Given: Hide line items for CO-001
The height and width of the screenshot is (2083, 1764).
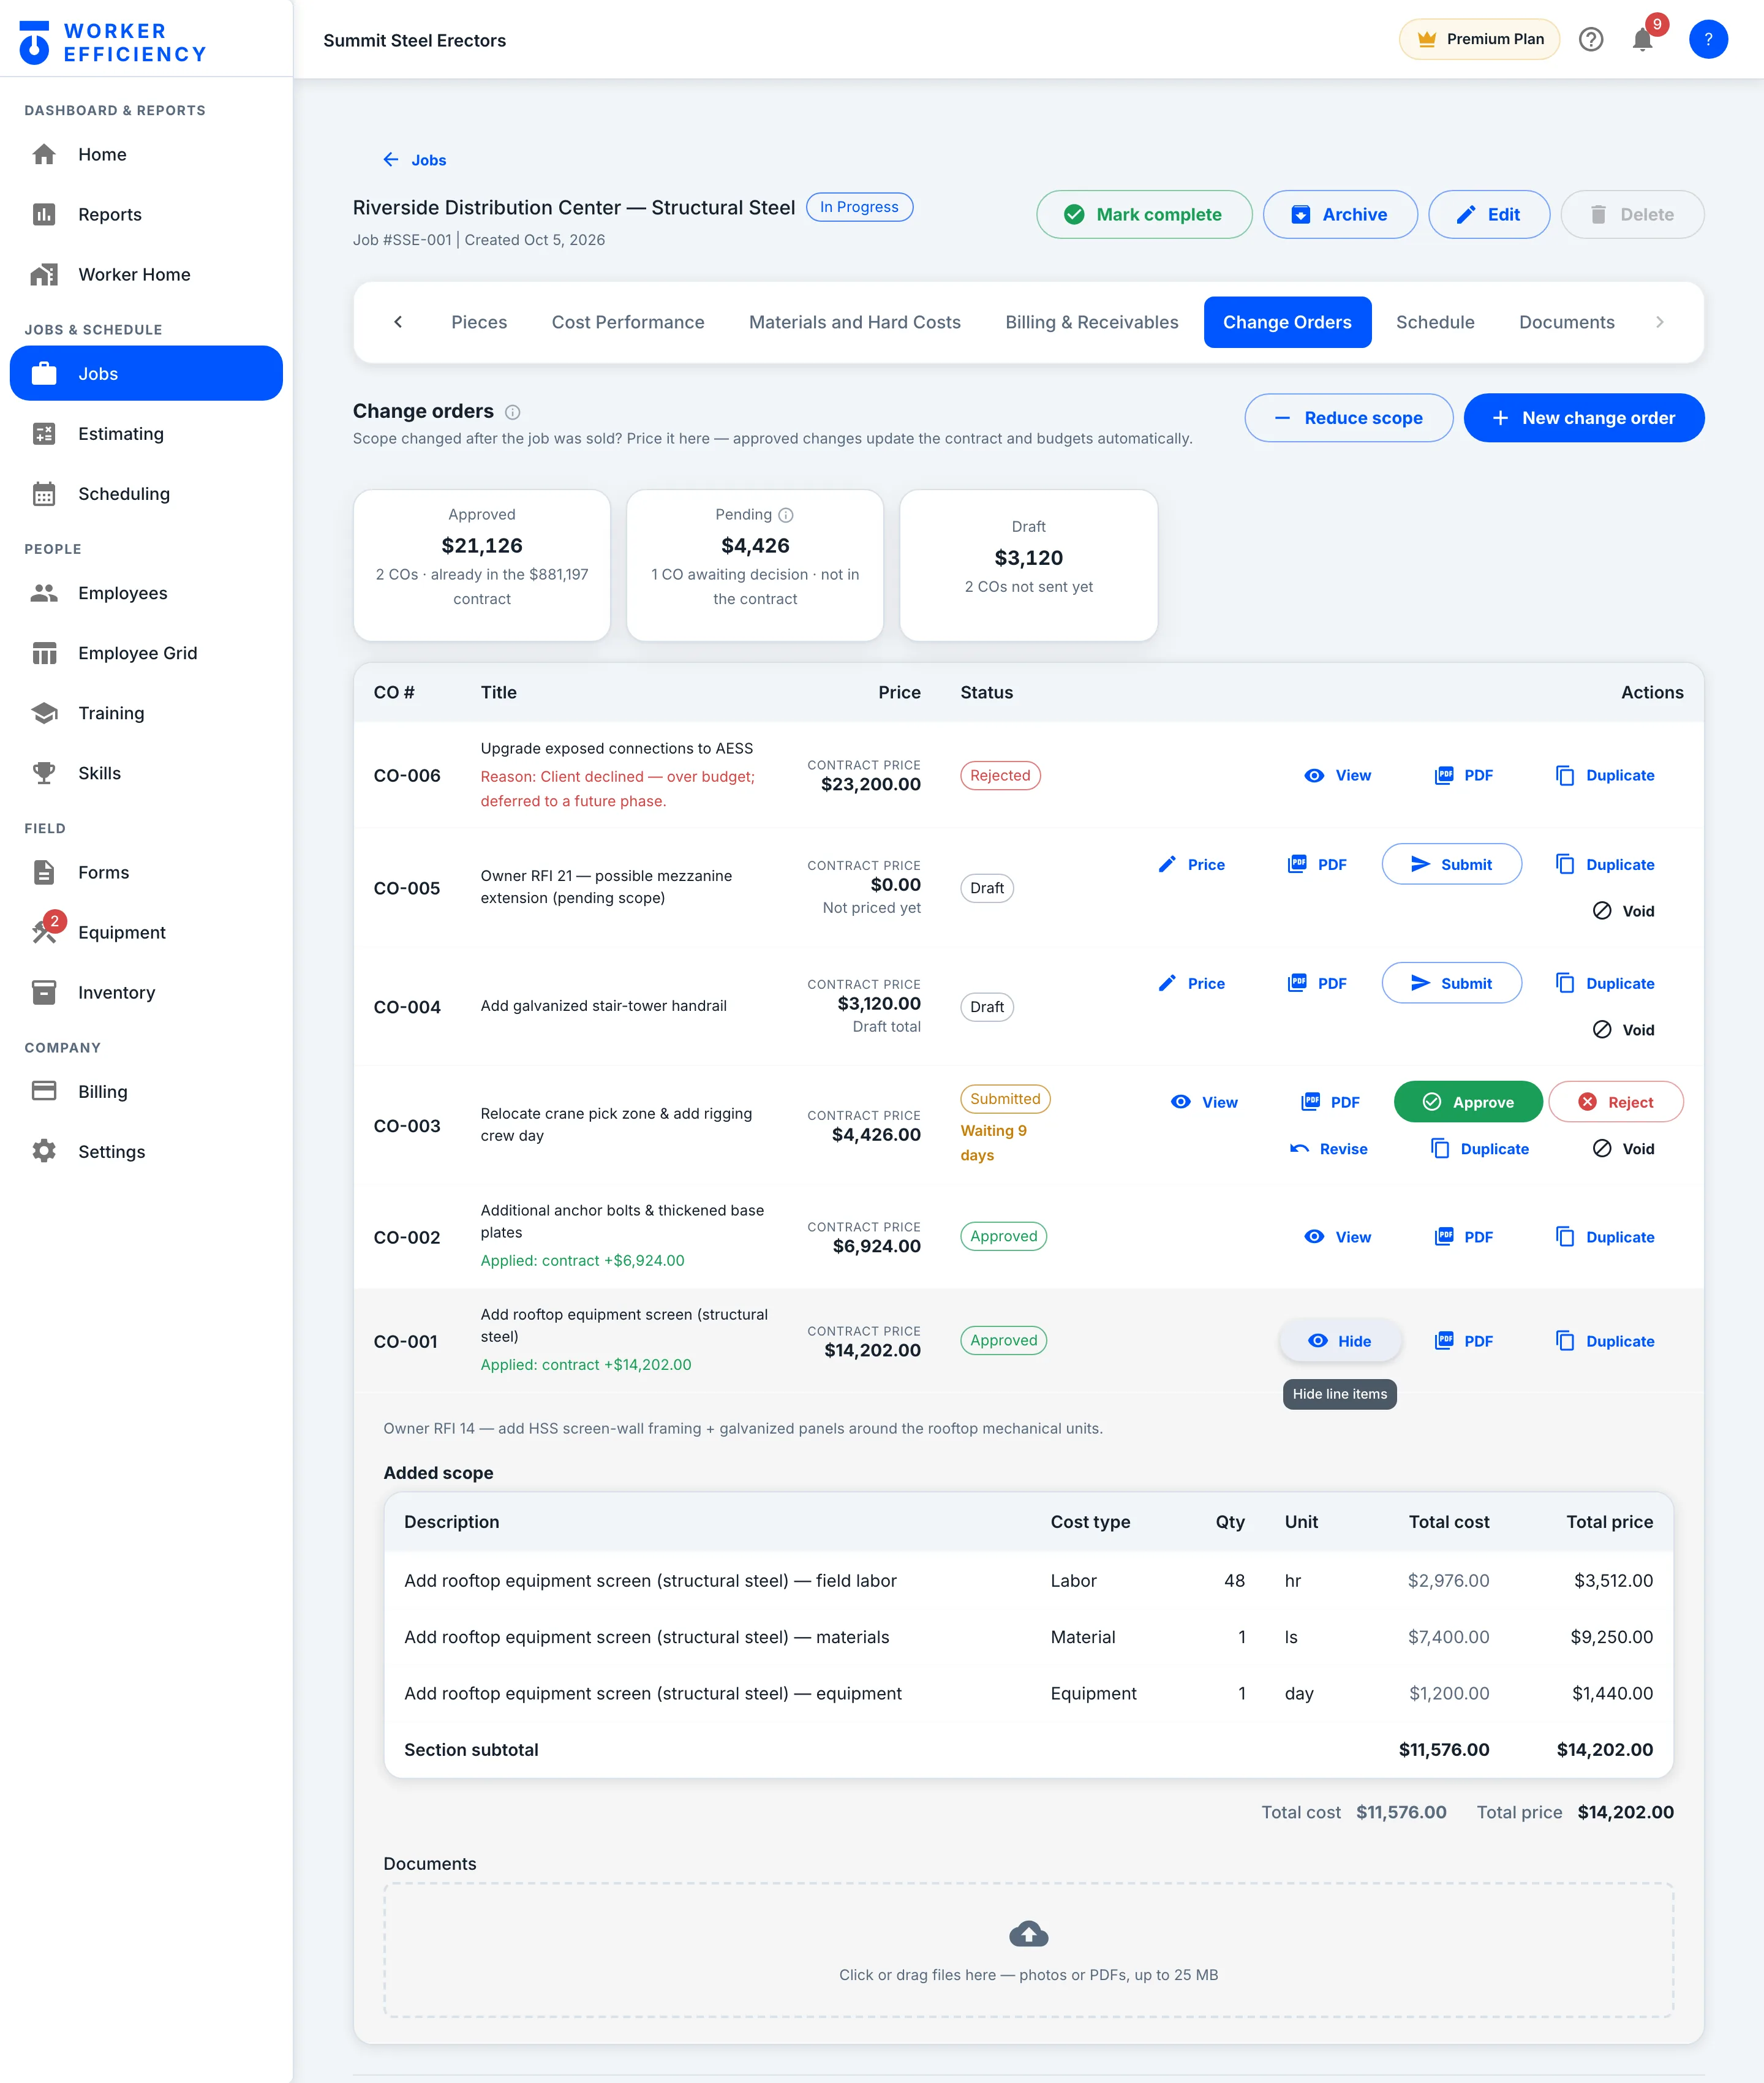Looking at the screenshot, I should point(1339,1341).
